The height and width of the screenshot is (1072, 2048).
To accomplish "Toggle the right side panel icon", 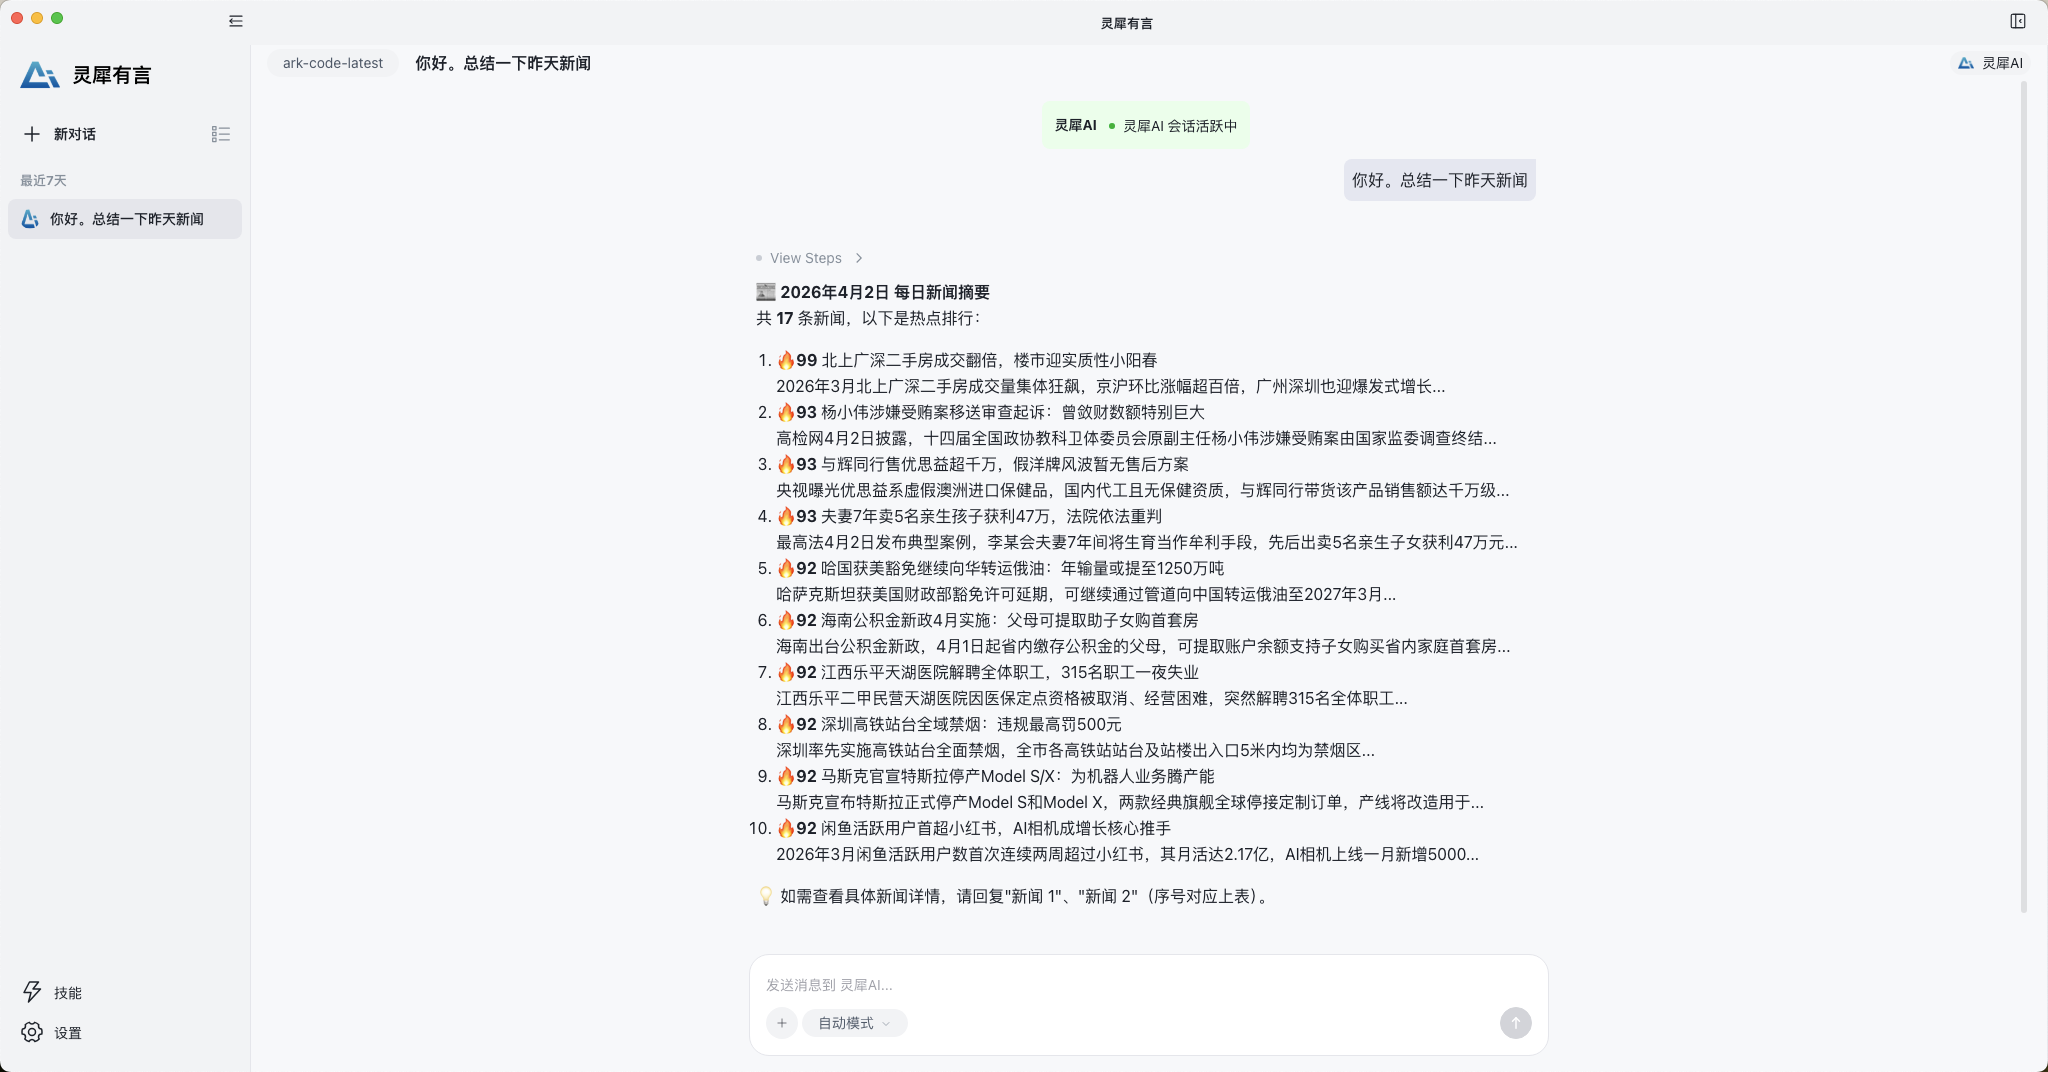I will pyautogui.click(x=2017, y=21).
